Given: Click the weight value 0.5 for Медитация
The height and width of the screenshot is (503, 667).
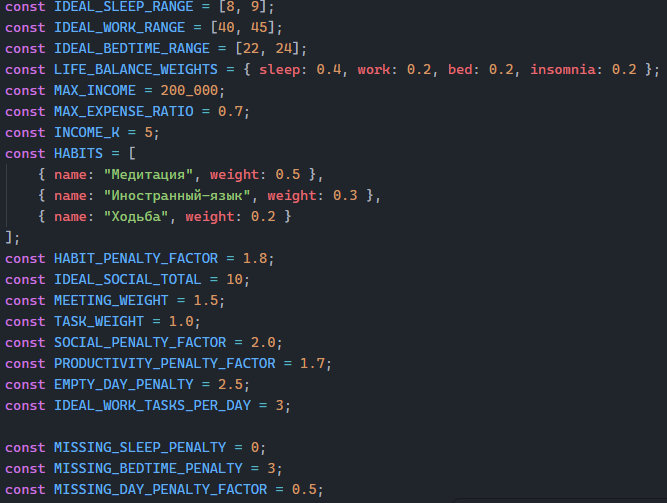Looking at the screenshot, I should (288, 174).
